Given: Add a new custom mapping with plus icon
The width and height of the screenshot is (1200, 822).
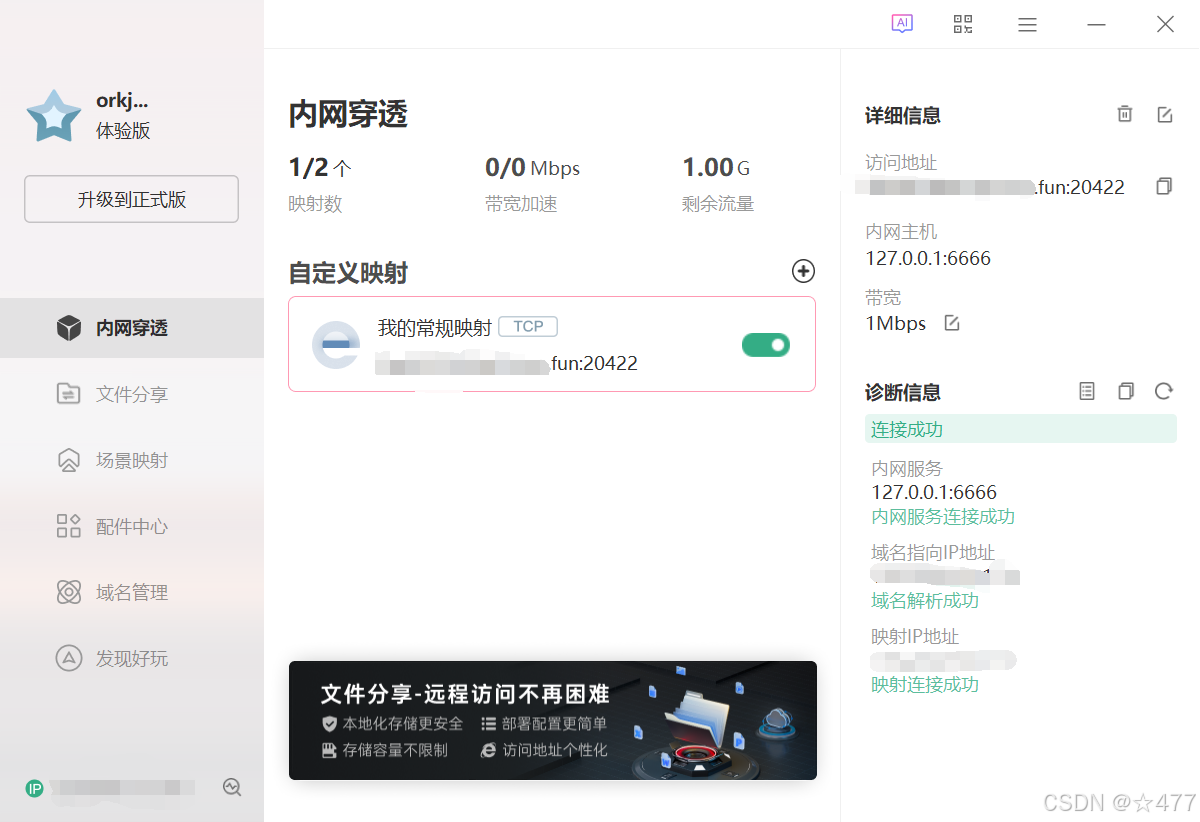Looking at the screenshot, I should click(x=803, y=271).
